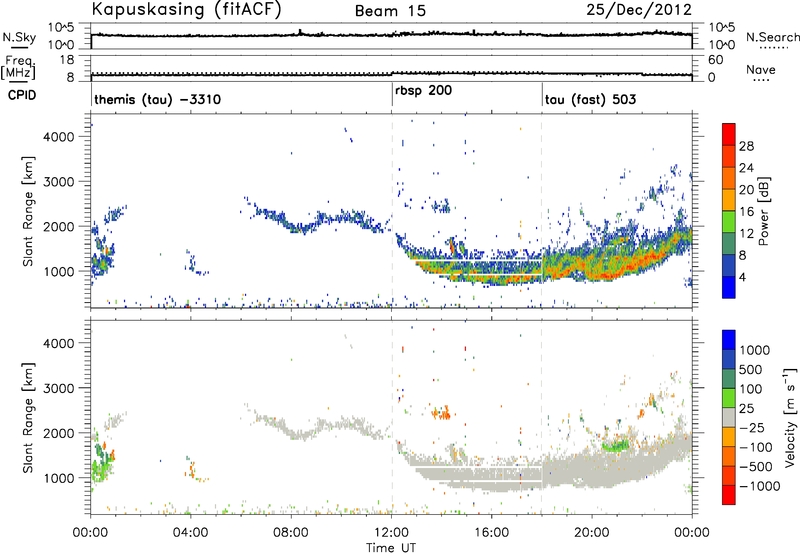Click the N.Sky legend label
This screenshot has height=554, width=800.
click(x=19, y=37)
